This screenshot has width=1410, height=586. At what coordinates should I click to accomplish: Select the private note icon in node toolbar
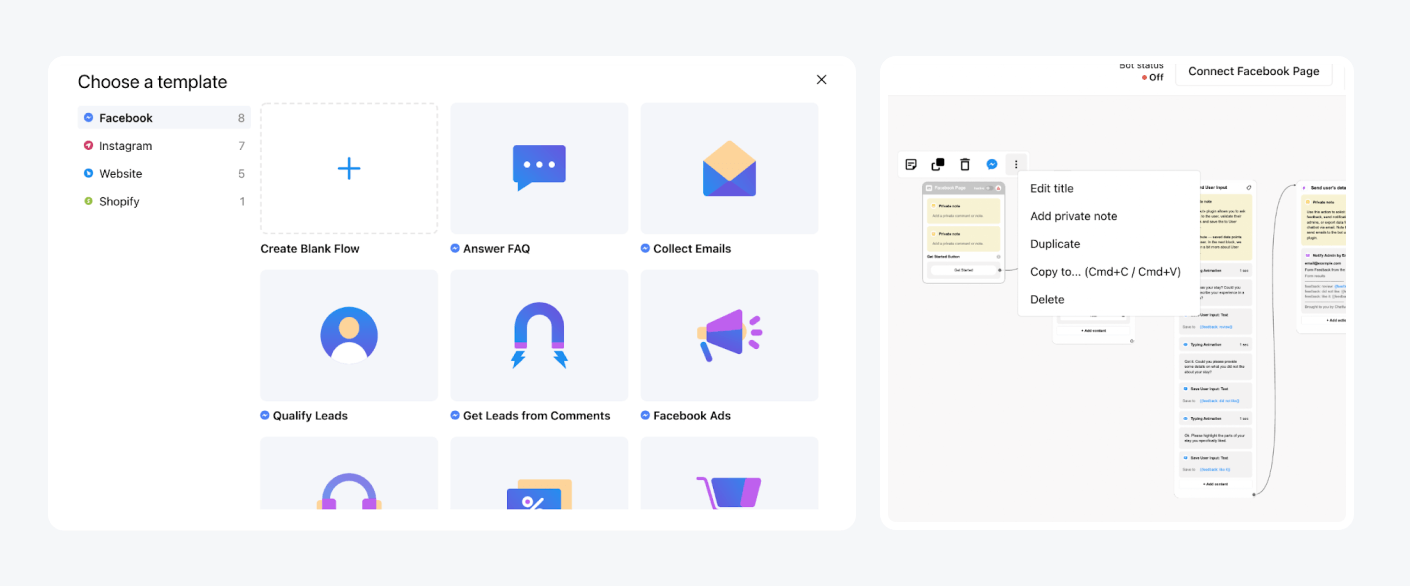coord(912,164)
